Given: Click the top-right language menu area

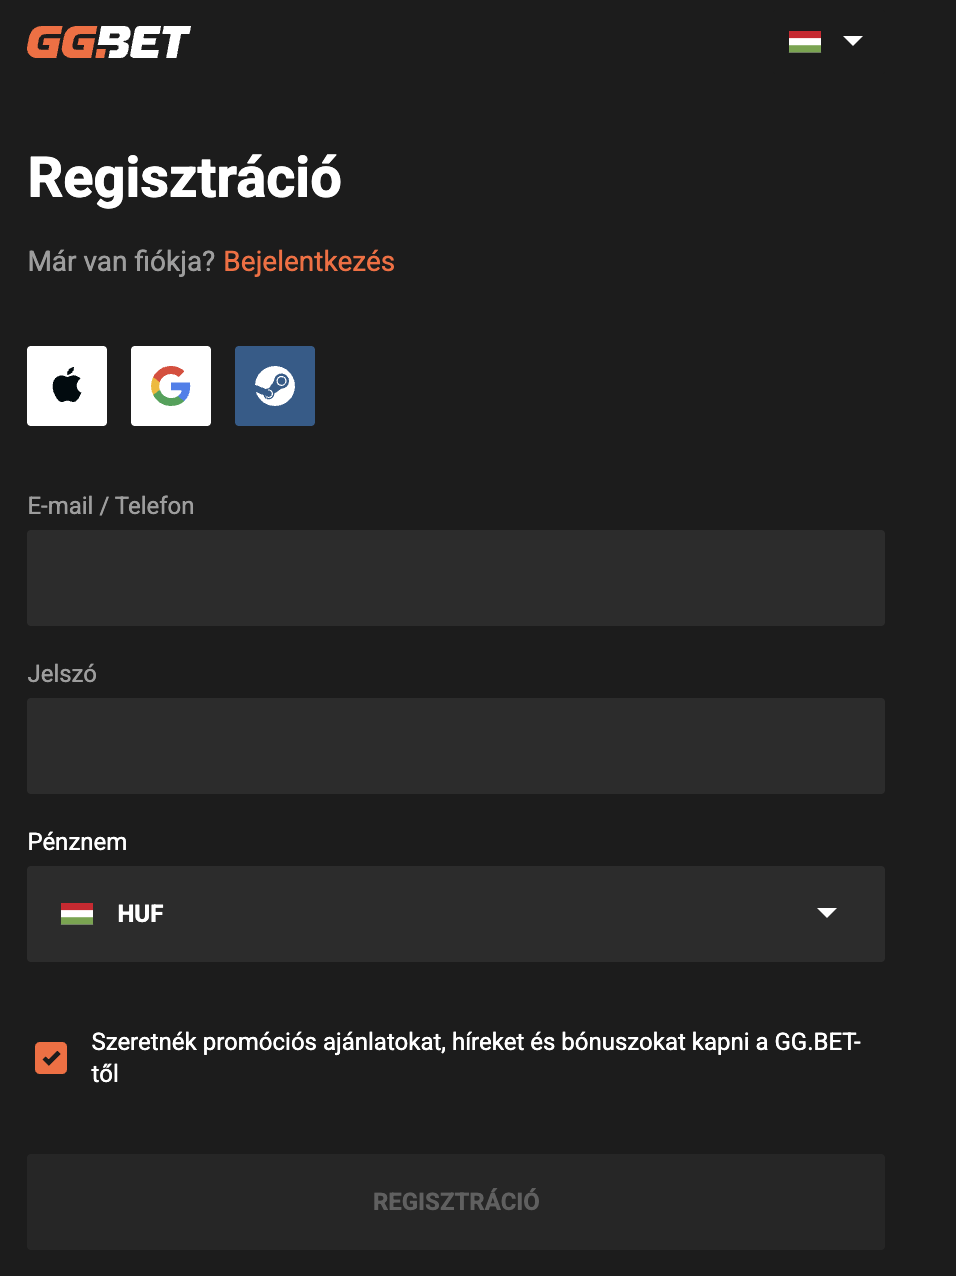Looking at the screenshot, I should pos(828,41).
